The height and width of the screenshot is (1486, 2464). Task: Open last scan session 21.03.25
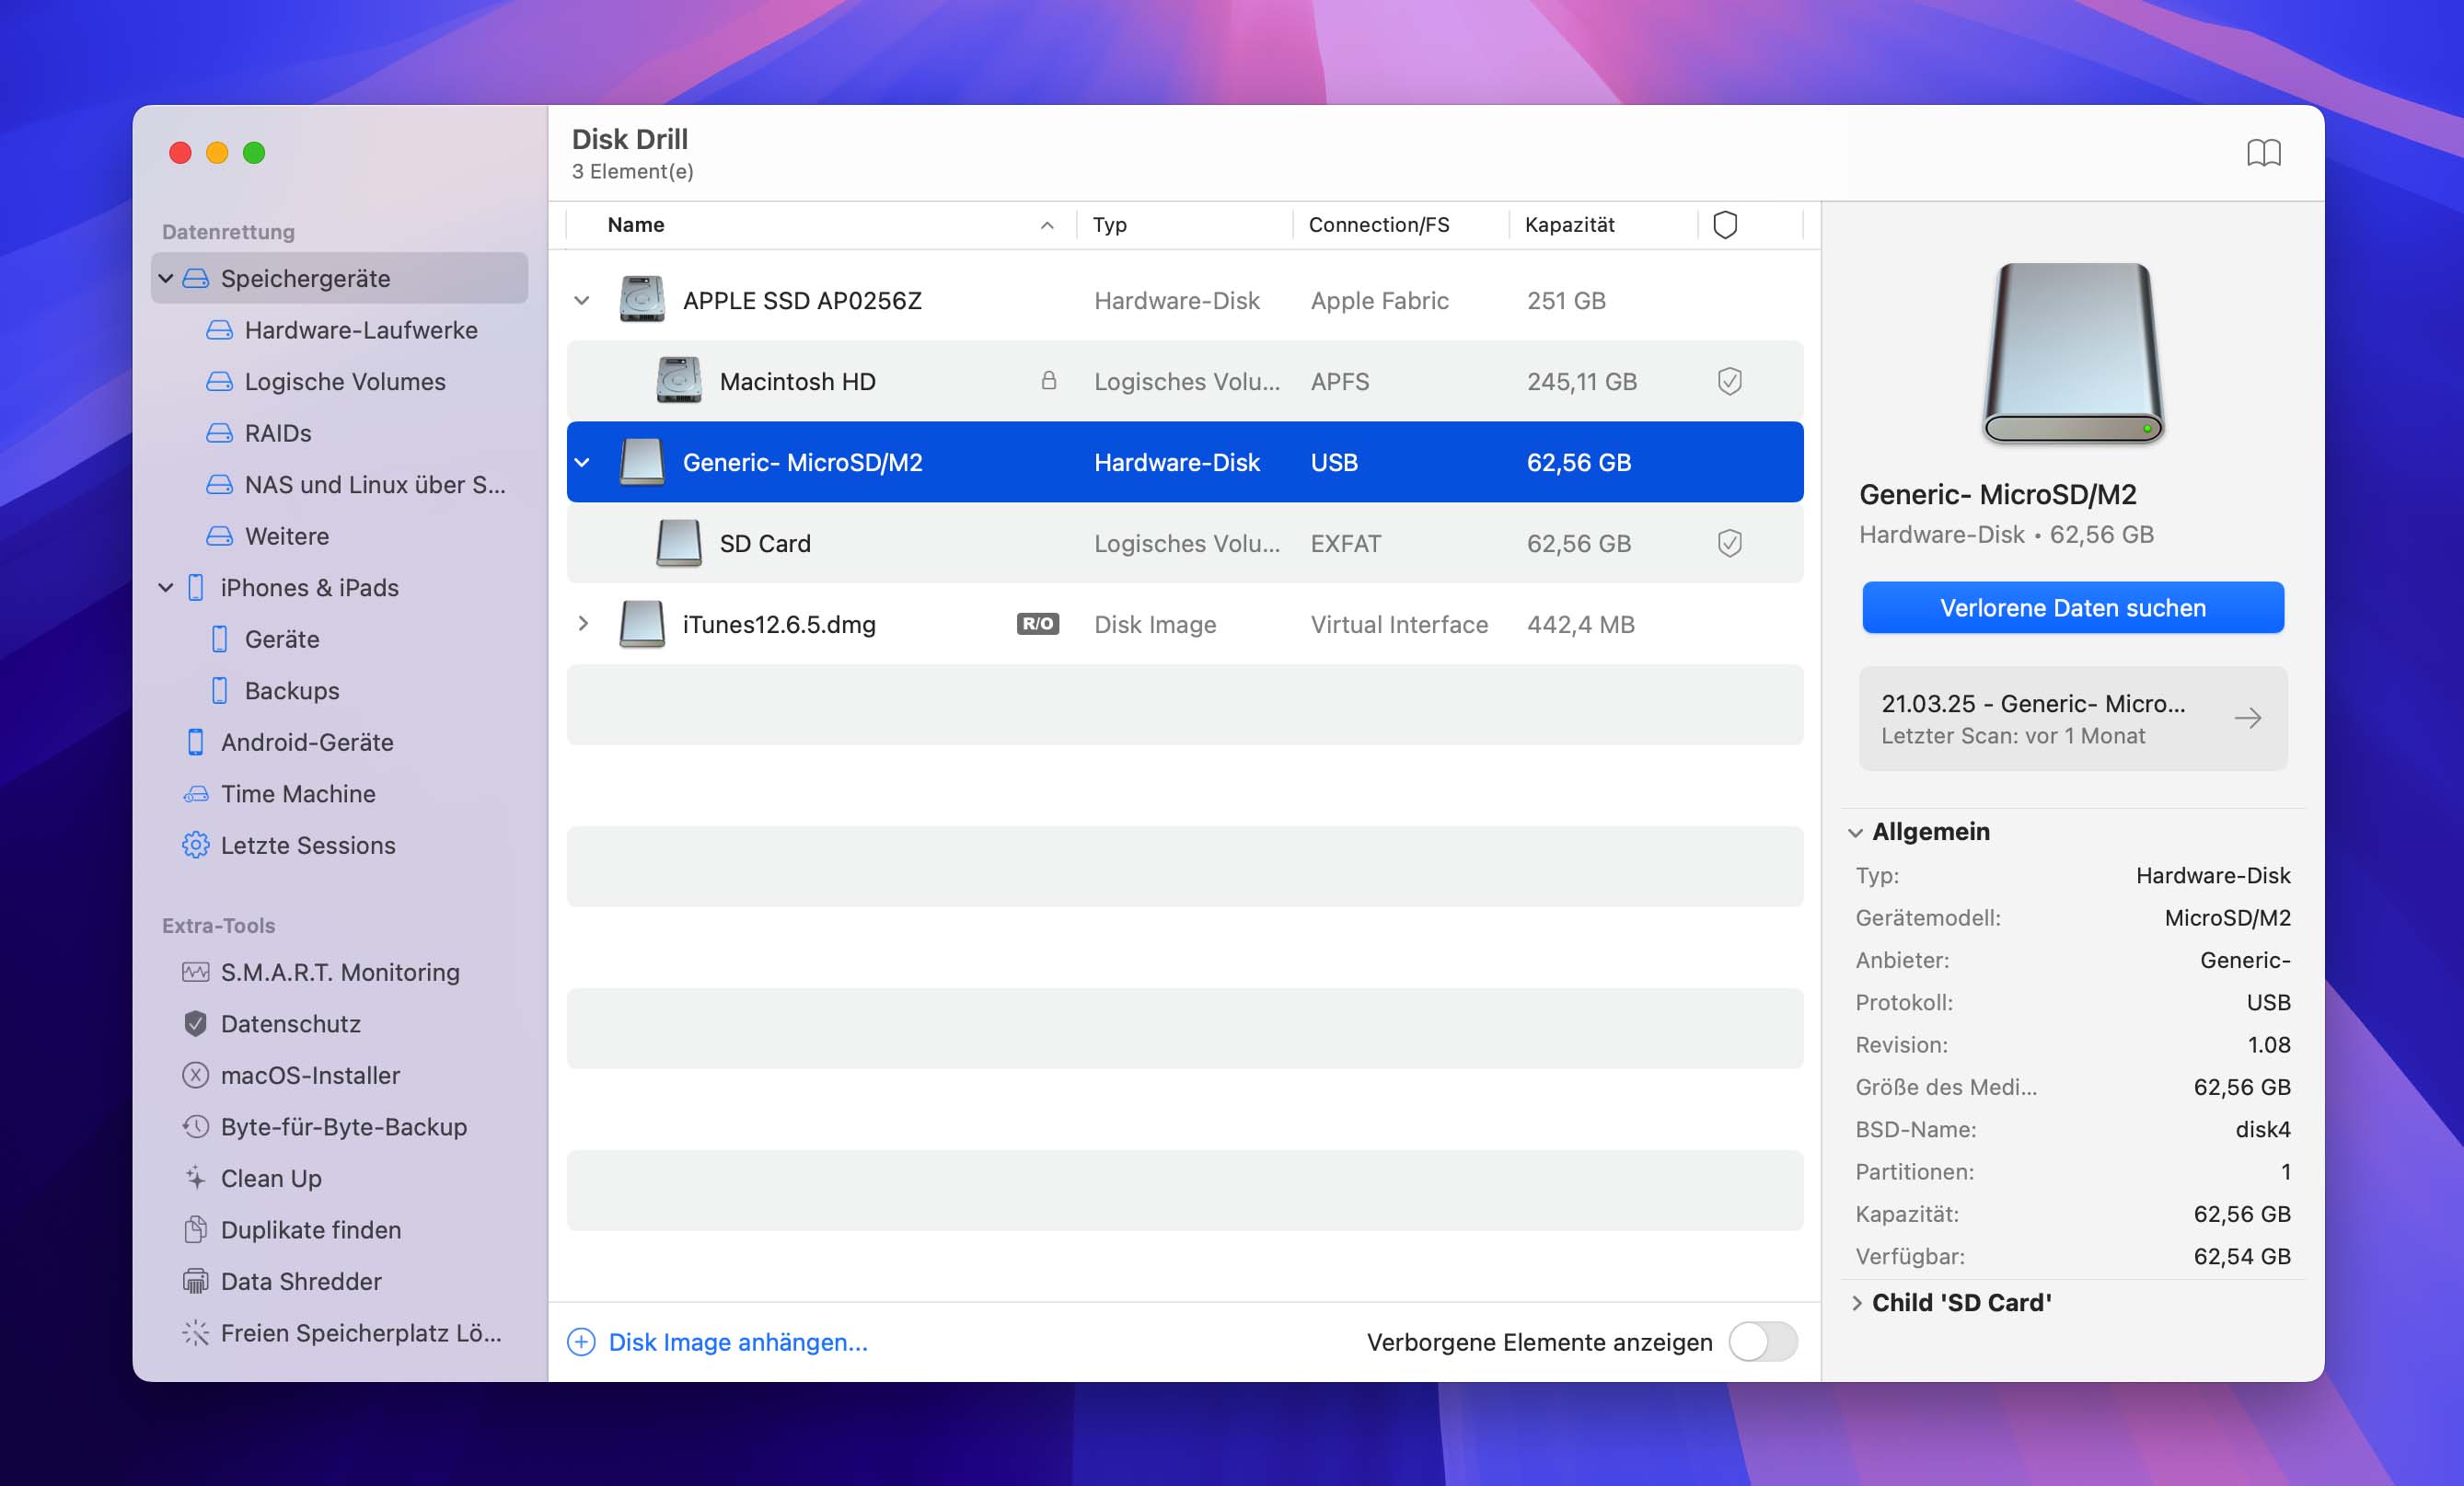click(2073, 719)
